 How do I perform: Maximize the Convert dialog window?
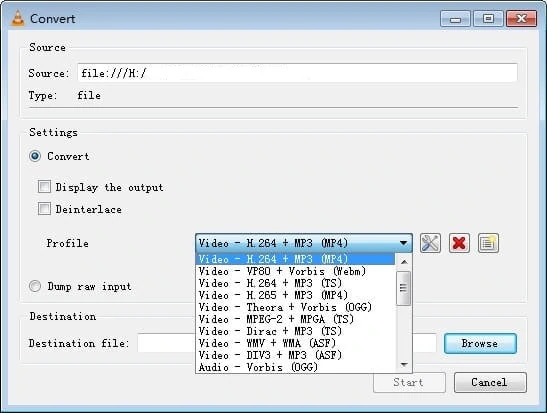click(488, 18)
